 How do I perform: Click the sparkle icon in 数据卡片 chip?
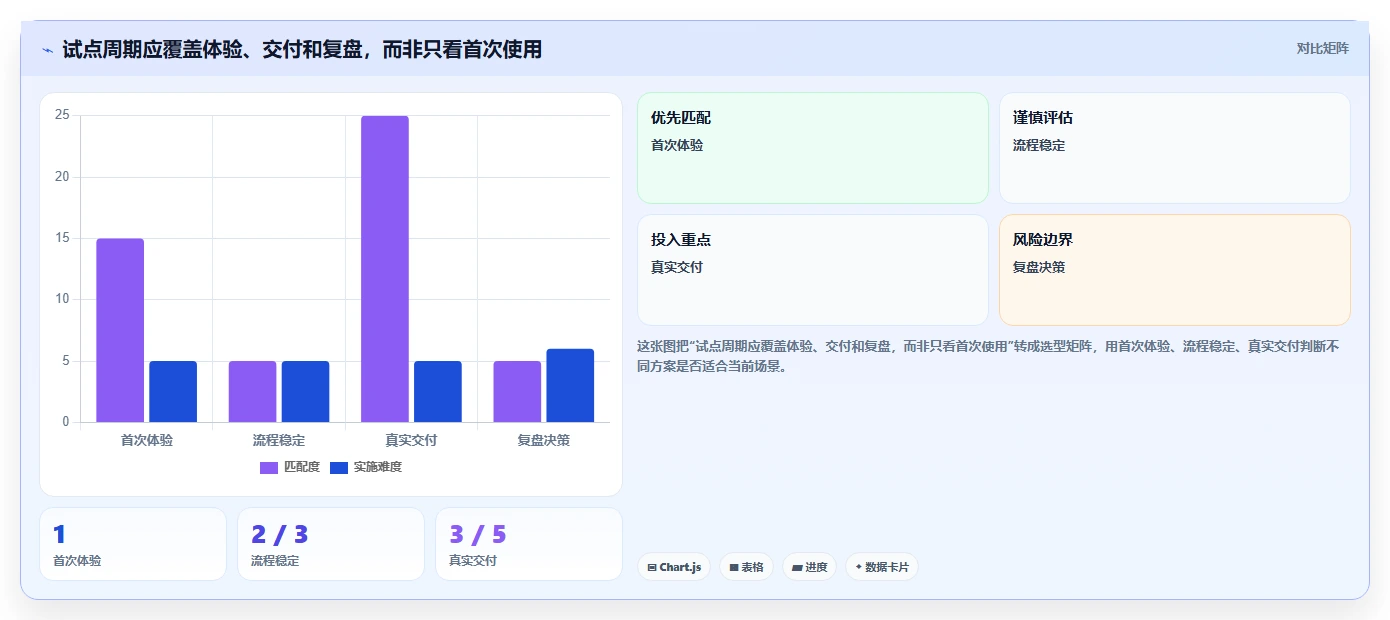point(859,567)
